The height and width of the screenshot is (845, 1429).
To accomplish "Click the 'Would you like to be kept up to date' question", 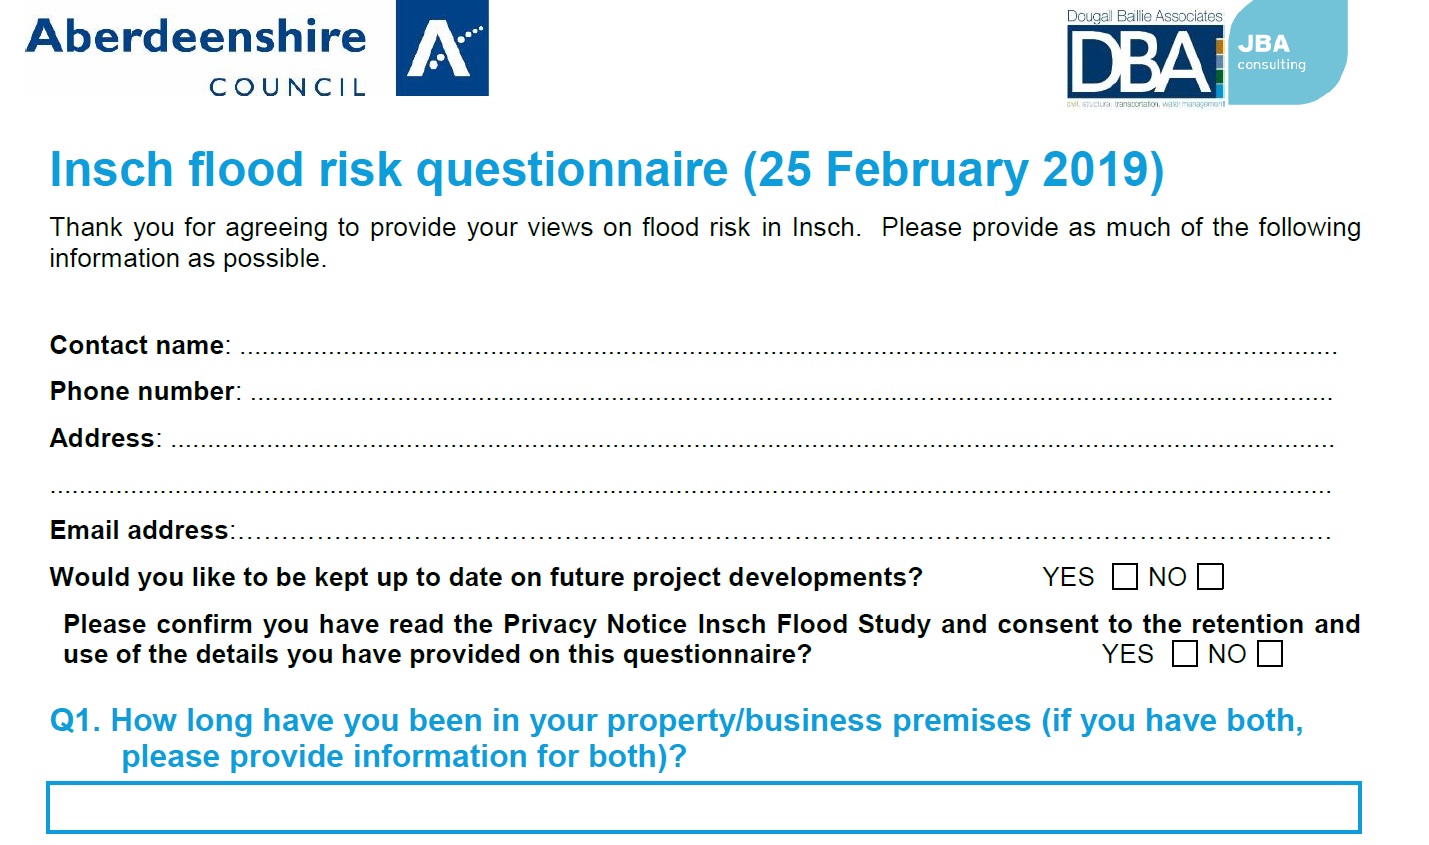I will (486, 578).
